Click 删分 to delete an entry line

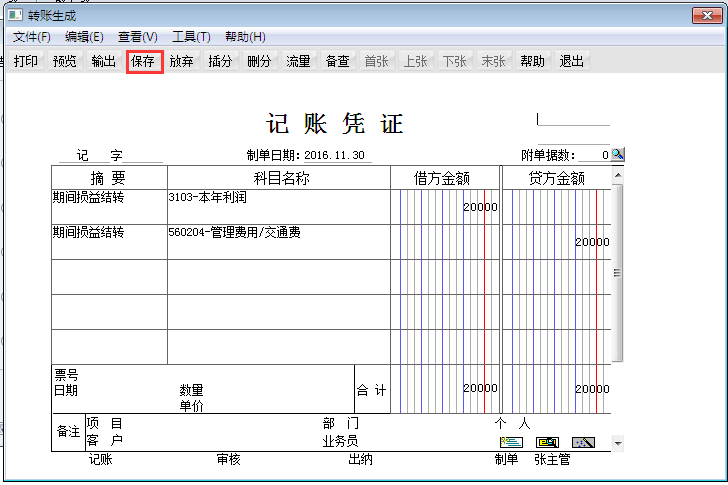point(259,61)
